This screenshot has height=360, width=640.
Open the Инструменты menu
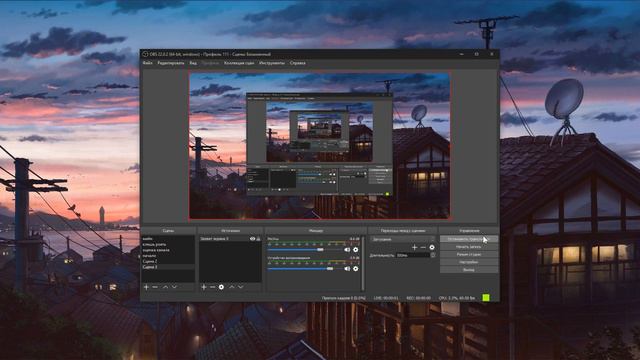pos(272,63)
